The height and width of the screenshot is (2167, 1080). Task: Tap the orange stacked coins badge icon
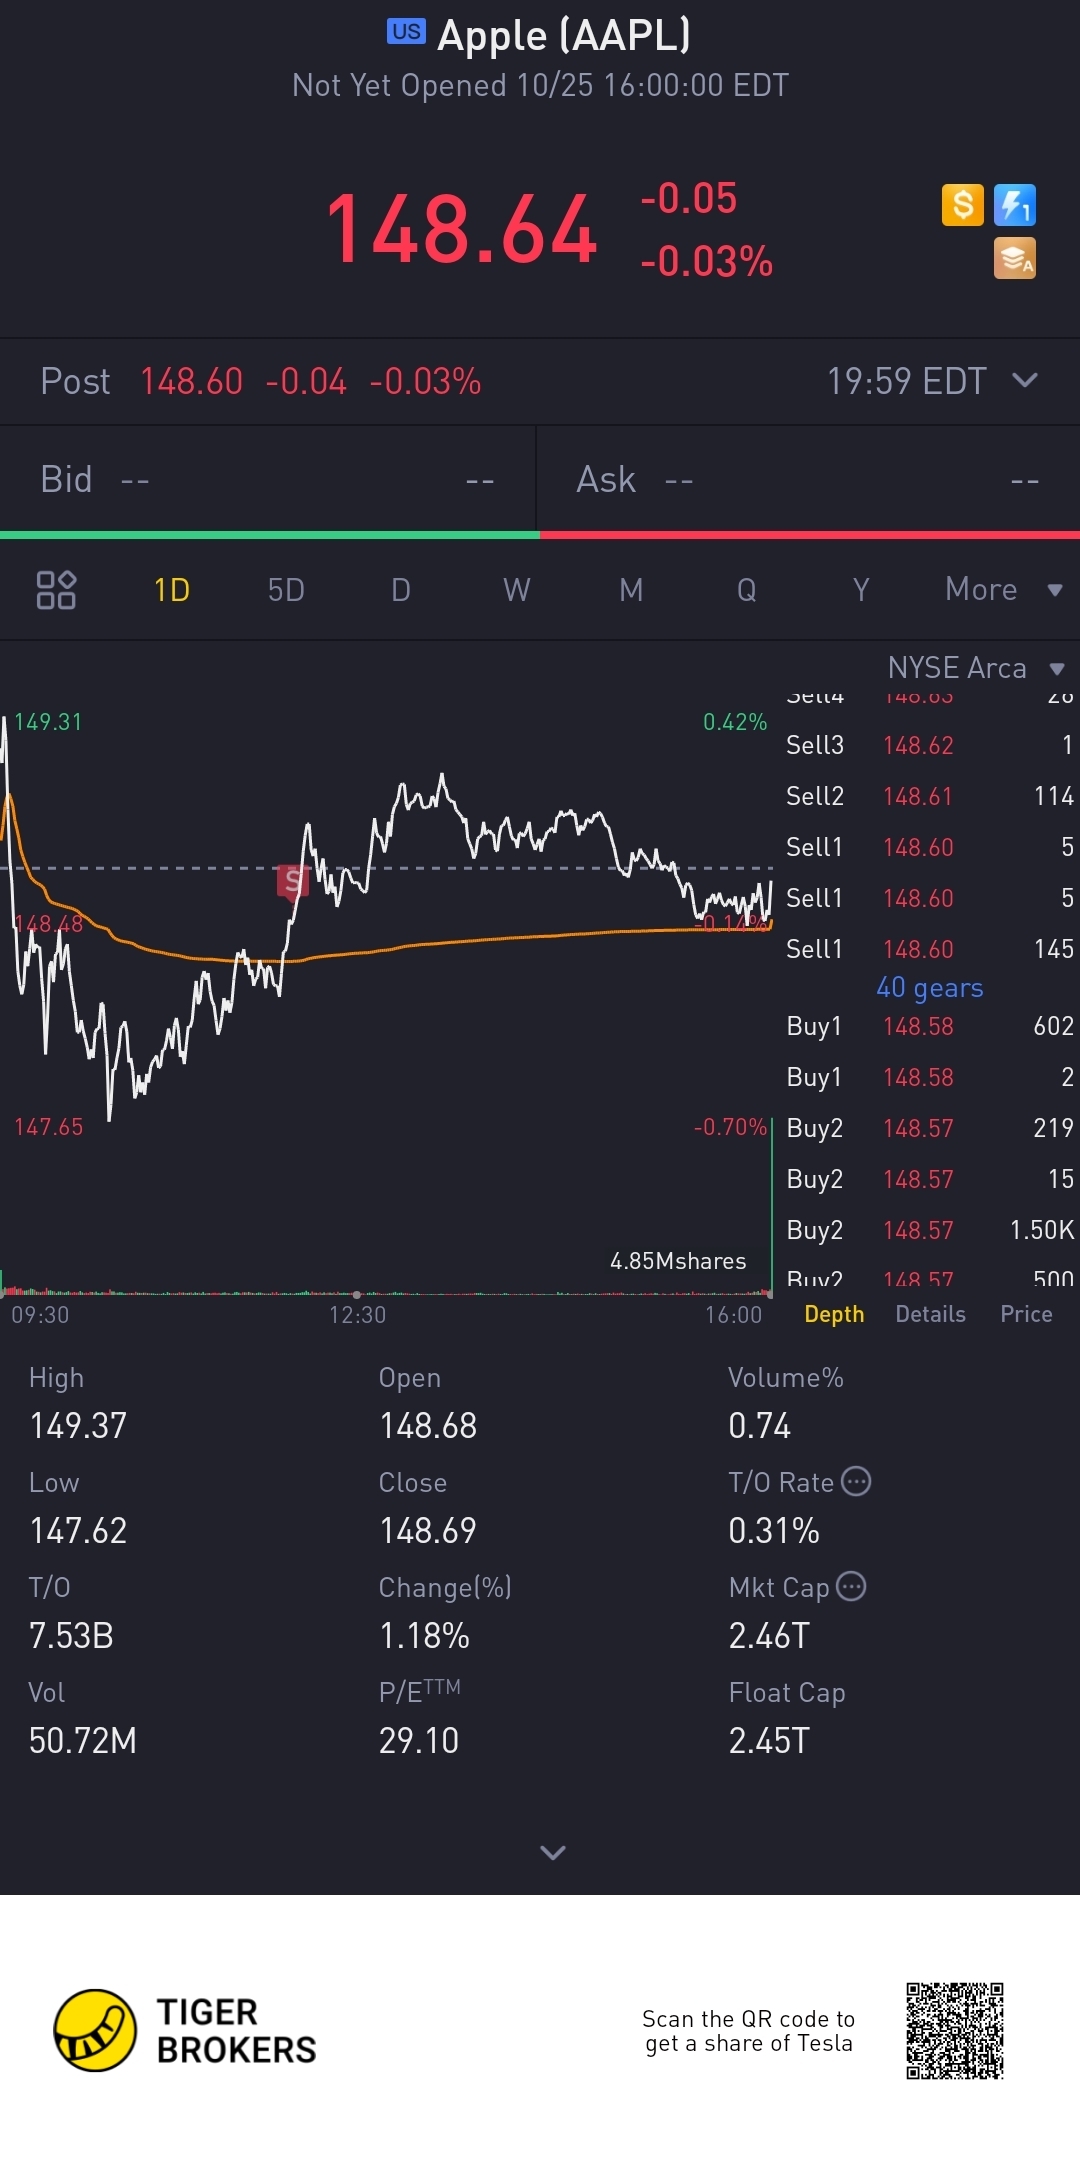coord(1015,258)
